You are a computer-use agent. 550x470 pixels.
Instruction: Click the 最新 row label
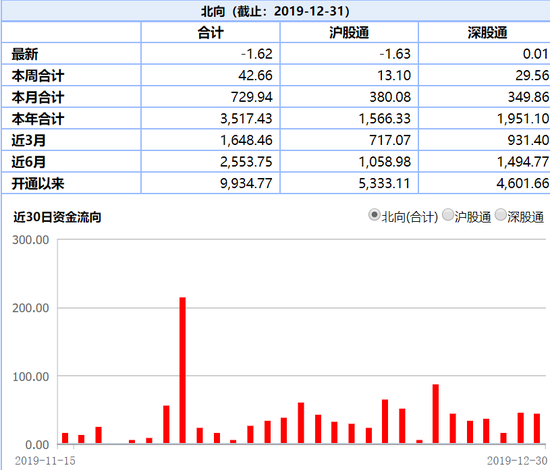tap(25, 54)
